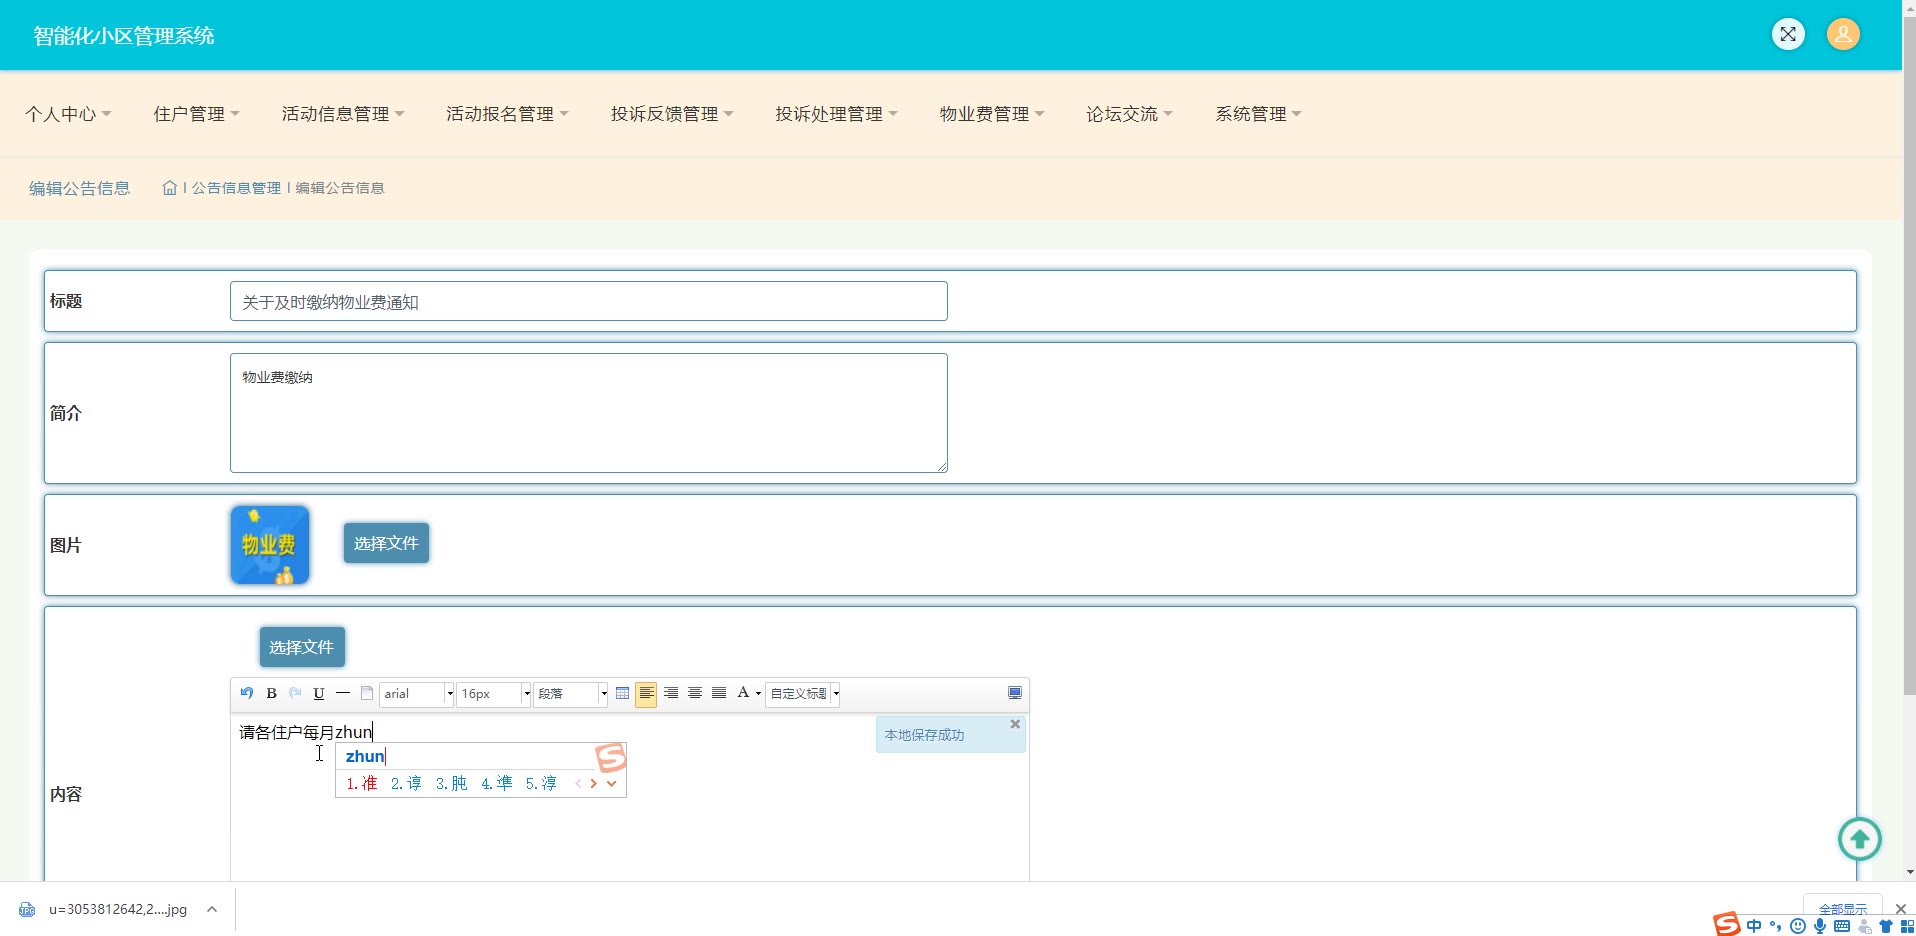The height and width of the screenshot is (936, 1916).
Task: Justify the text with the justify icon
Action: (x=719, y=693)
